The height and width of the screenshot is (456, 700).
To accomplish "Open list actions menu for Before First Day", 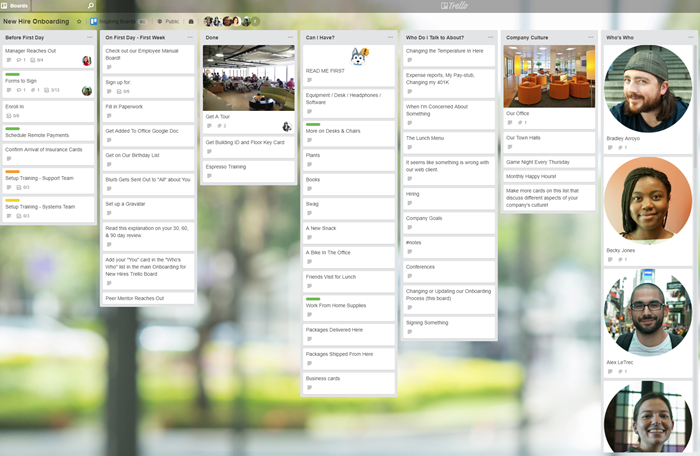I will (91, 37).
